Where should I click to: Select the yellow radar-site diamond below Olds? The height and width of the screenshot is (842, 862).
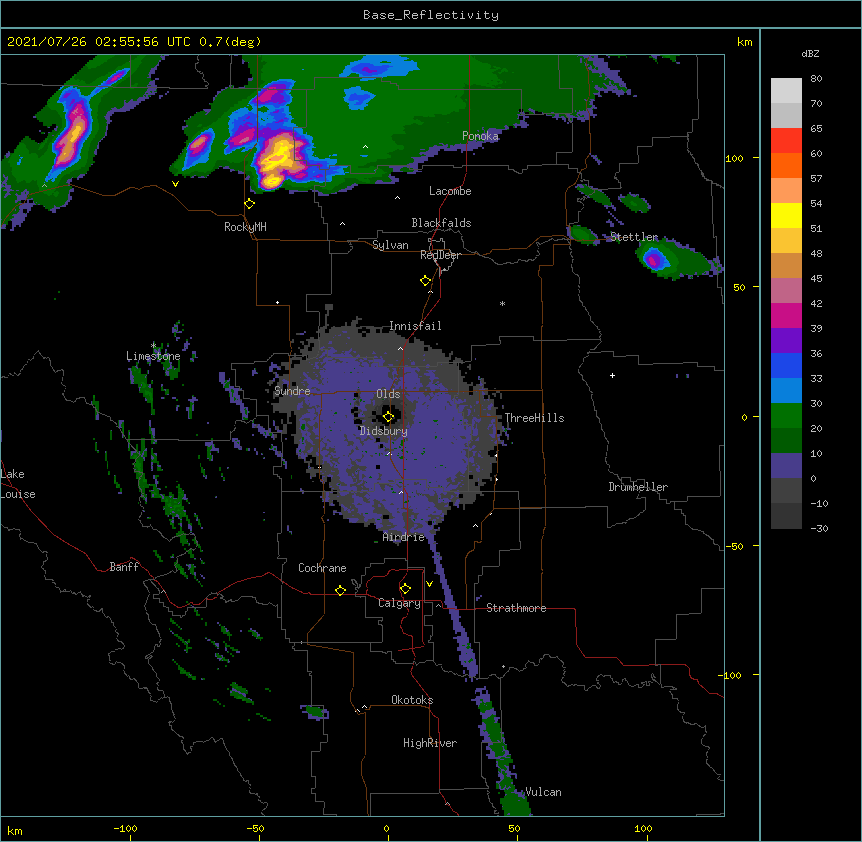(389, 417)
